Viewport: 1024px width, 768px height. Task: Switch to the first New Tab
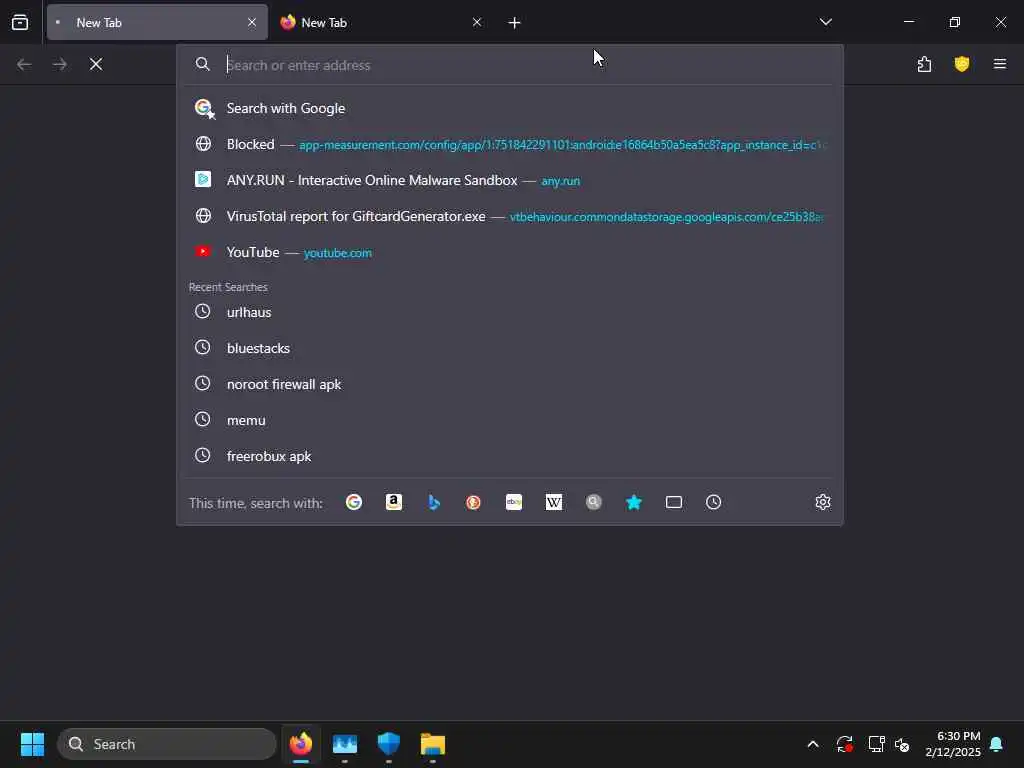click(x=157, y=22)
